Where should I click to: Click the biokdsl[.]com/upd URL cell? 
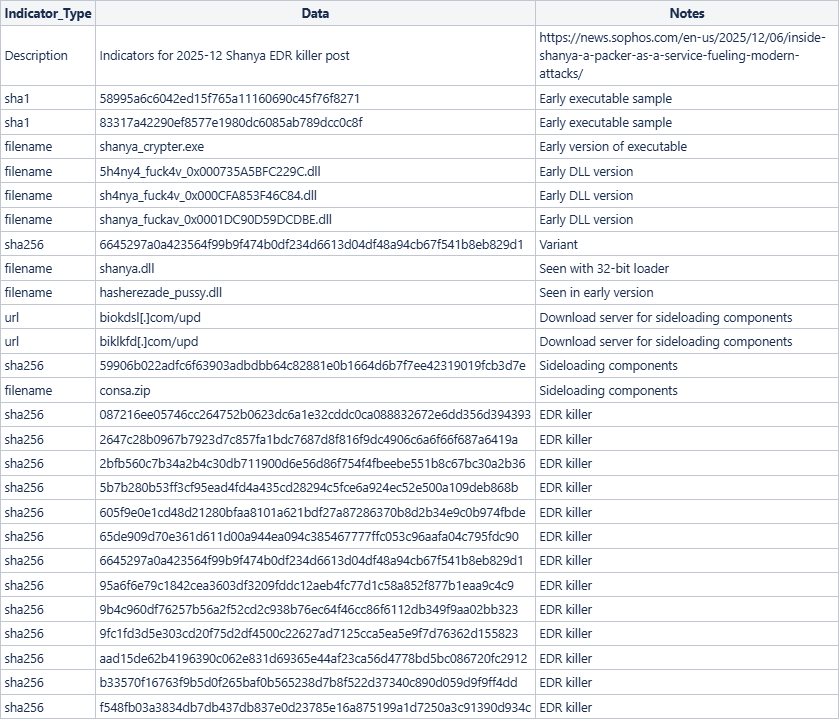pyautogui.click(x=149, y=318)
